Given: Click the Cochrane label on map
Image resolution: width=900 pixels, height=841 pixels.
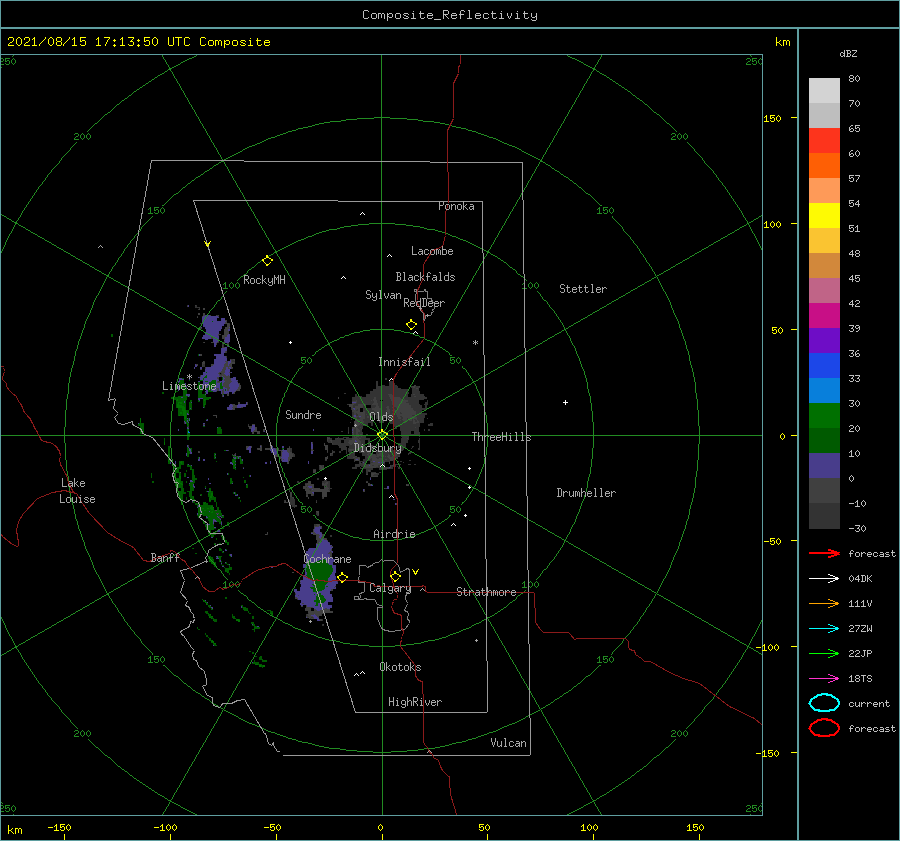Looking at the screenshot, I should coord(327,559).
